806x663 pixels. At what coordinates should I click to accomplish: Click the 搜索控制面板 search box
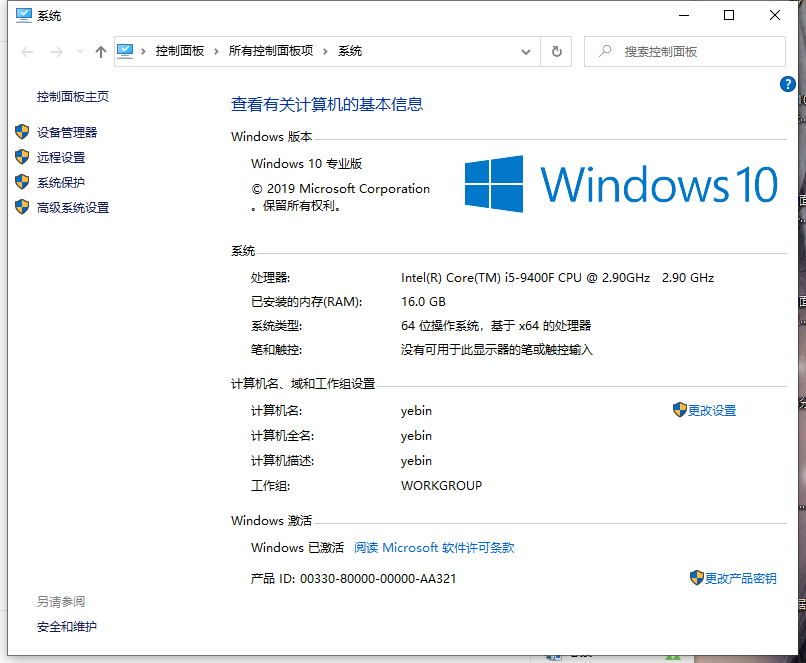[x=685, y=51]
